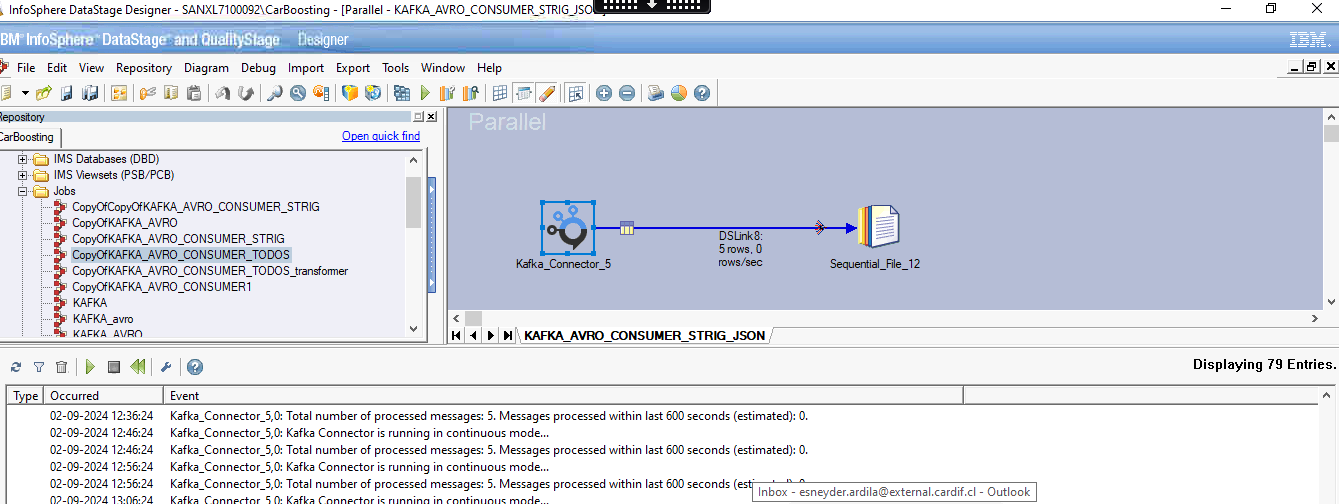Click the last-tab navigation arrow
1339x504 pixels.
[x=508, y=336]
